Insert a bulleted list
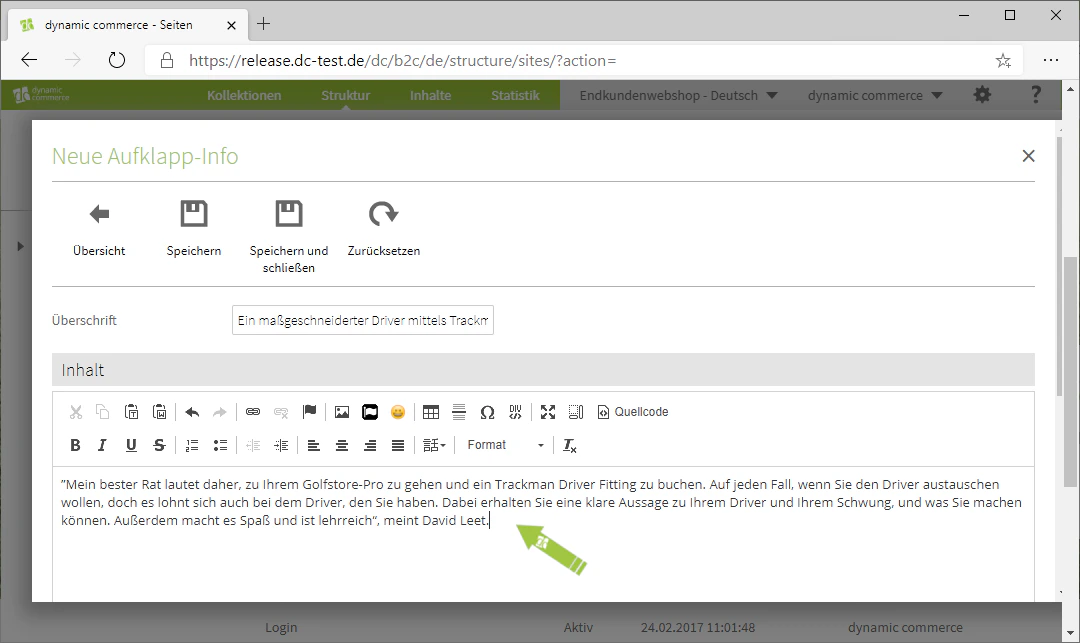This screenshot has width=1080, height=643. pos(220,445)
